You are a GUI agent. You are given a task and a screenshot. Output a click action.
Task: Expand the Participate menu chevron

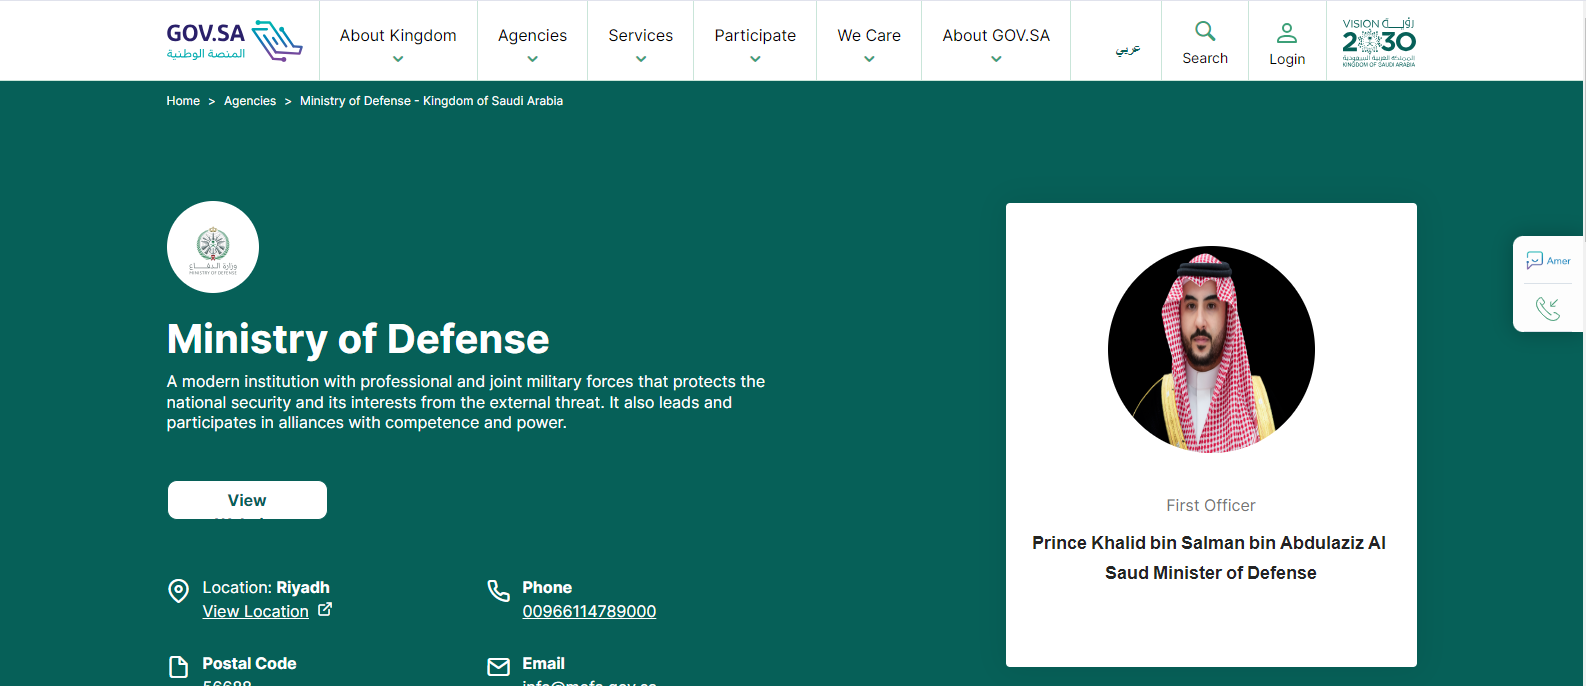[755, 59]
